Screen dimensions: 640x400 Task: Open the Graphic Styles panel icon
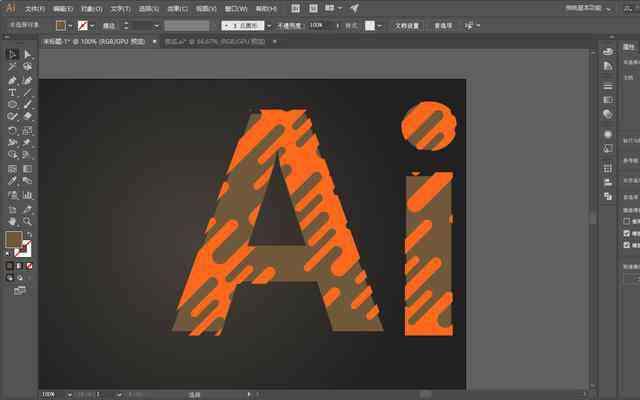pyautogui.click(x=608, y=148)
